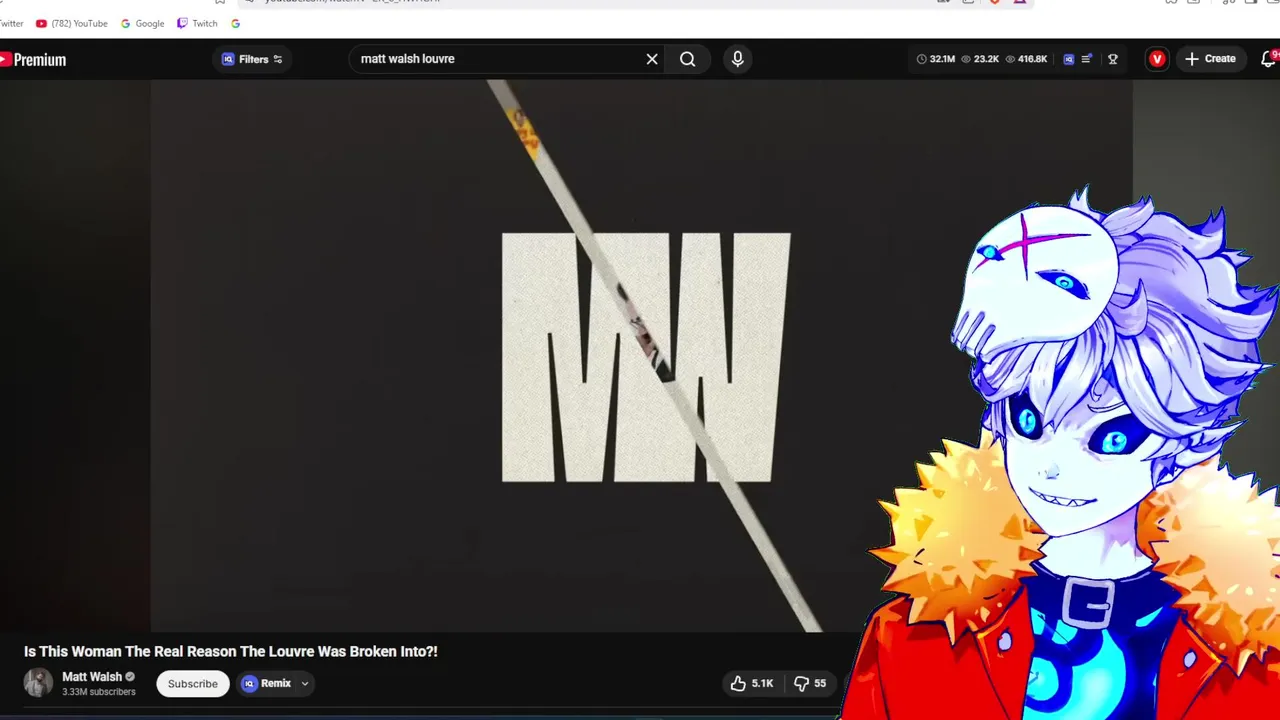Image resolution: width=1280 pixels, height=720 pixels.
Task: Click the 32.1M clock stat
Action: [x=935, y=59]
